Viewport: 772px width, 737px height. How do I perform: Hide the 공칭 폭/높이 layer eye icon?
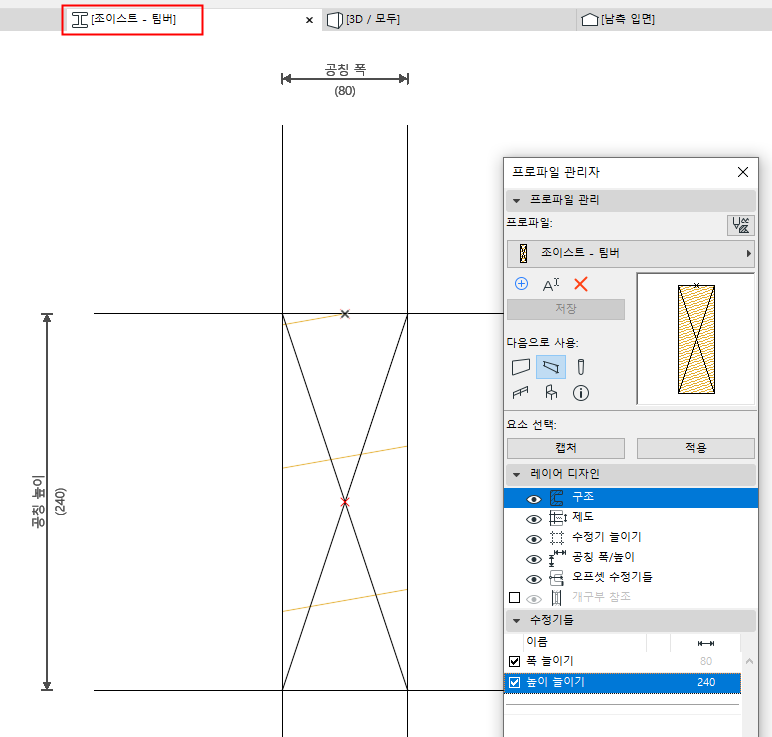[x=534, y=559]
